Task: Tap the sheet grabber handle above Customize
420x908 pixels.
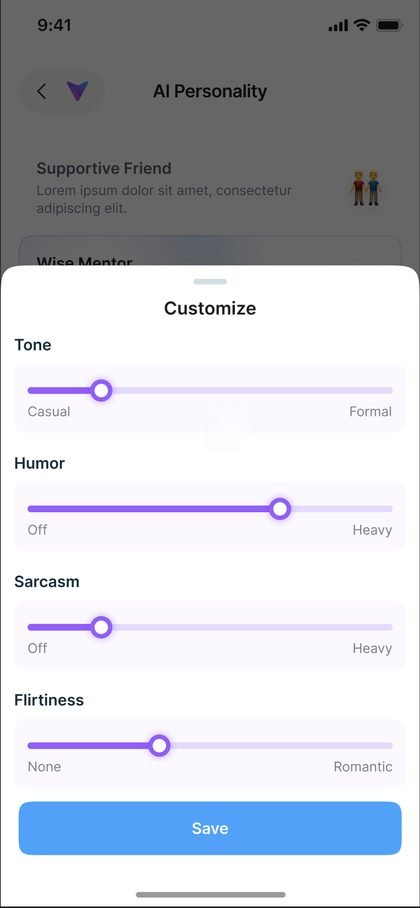Action: click(210, 281)
